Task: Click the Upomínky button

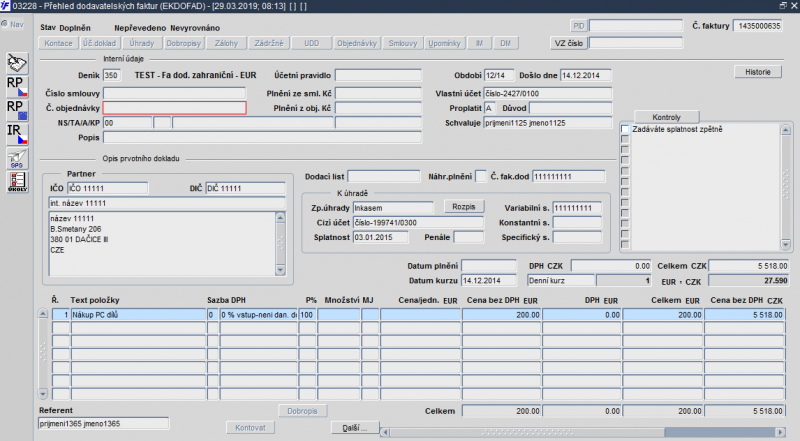Action: (444, 43)
